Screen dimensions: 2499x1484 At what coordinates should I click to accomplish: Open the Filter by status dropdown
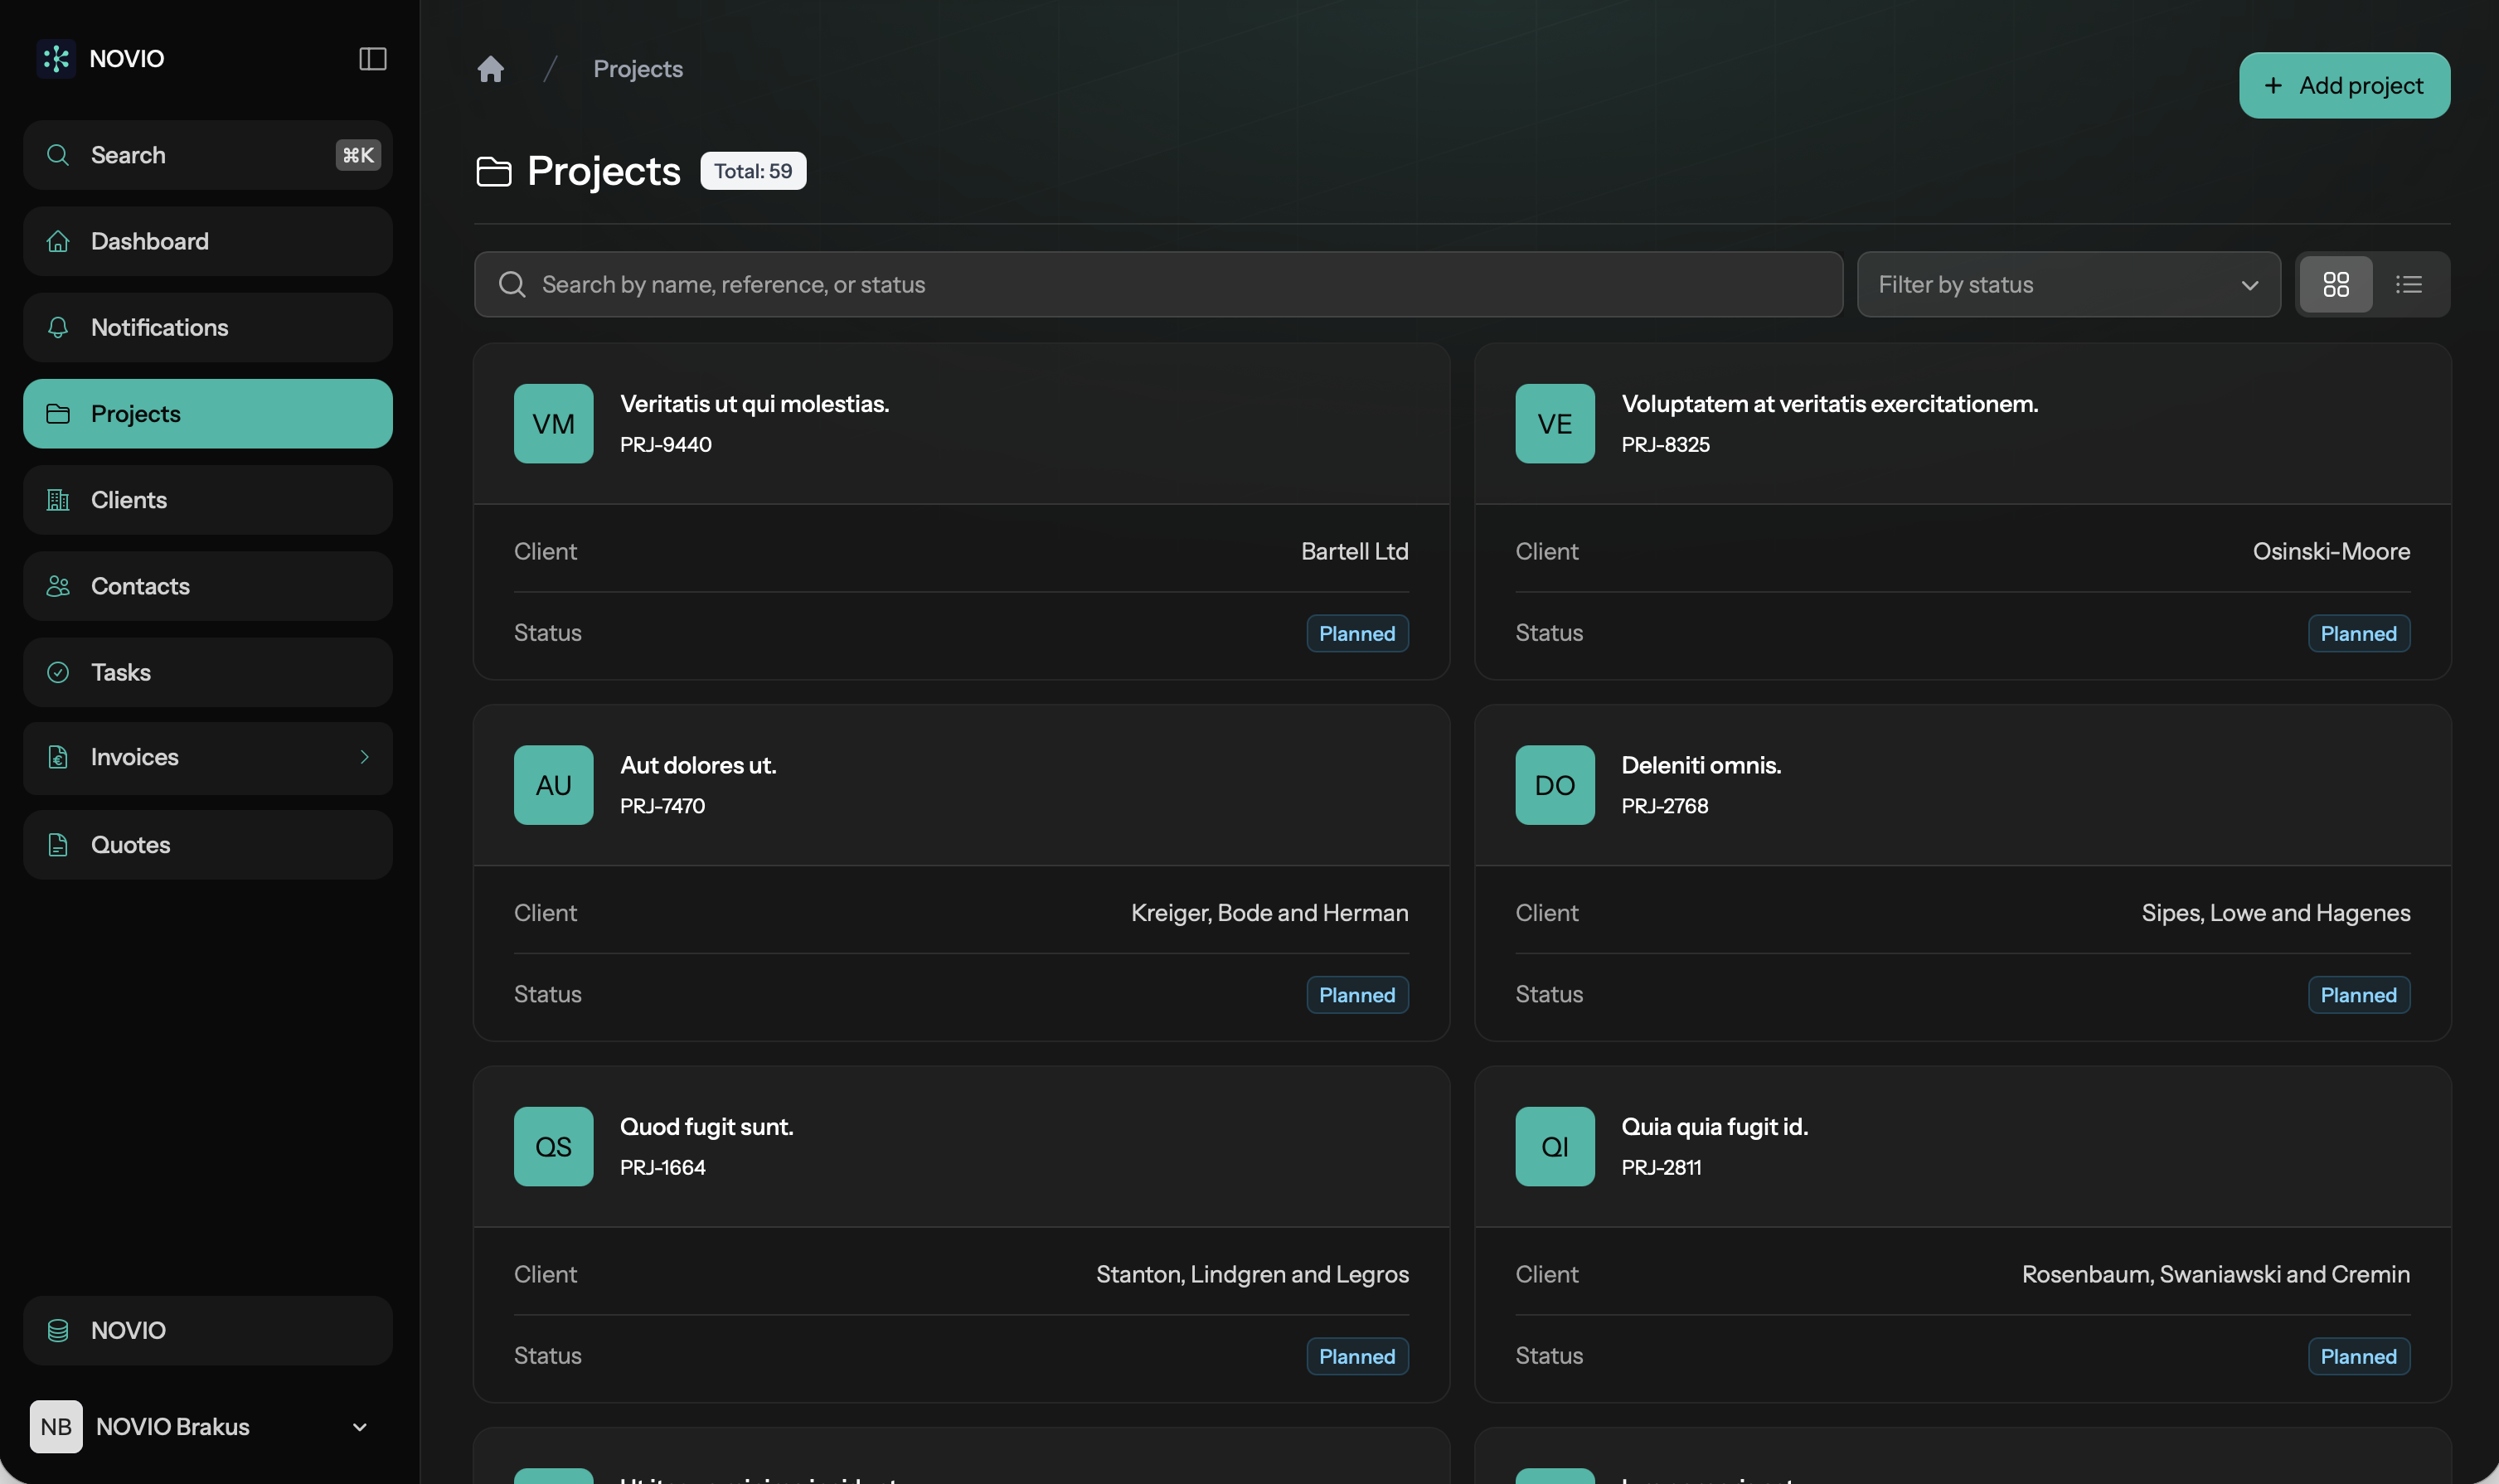[x=2067, y=284]
